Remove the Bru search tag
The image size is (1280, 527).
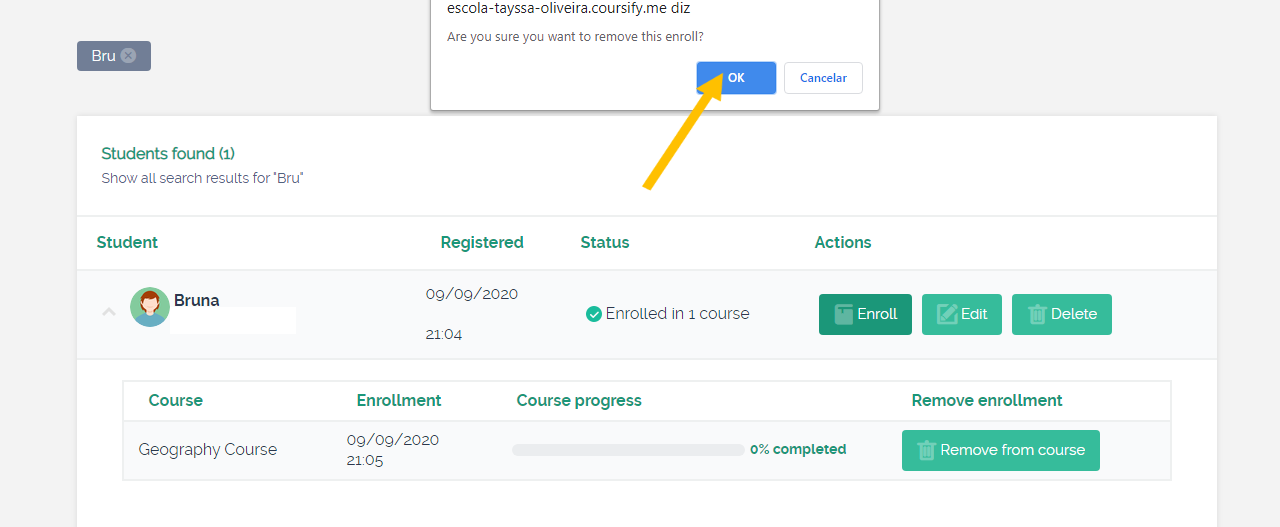tap(128, 56)
